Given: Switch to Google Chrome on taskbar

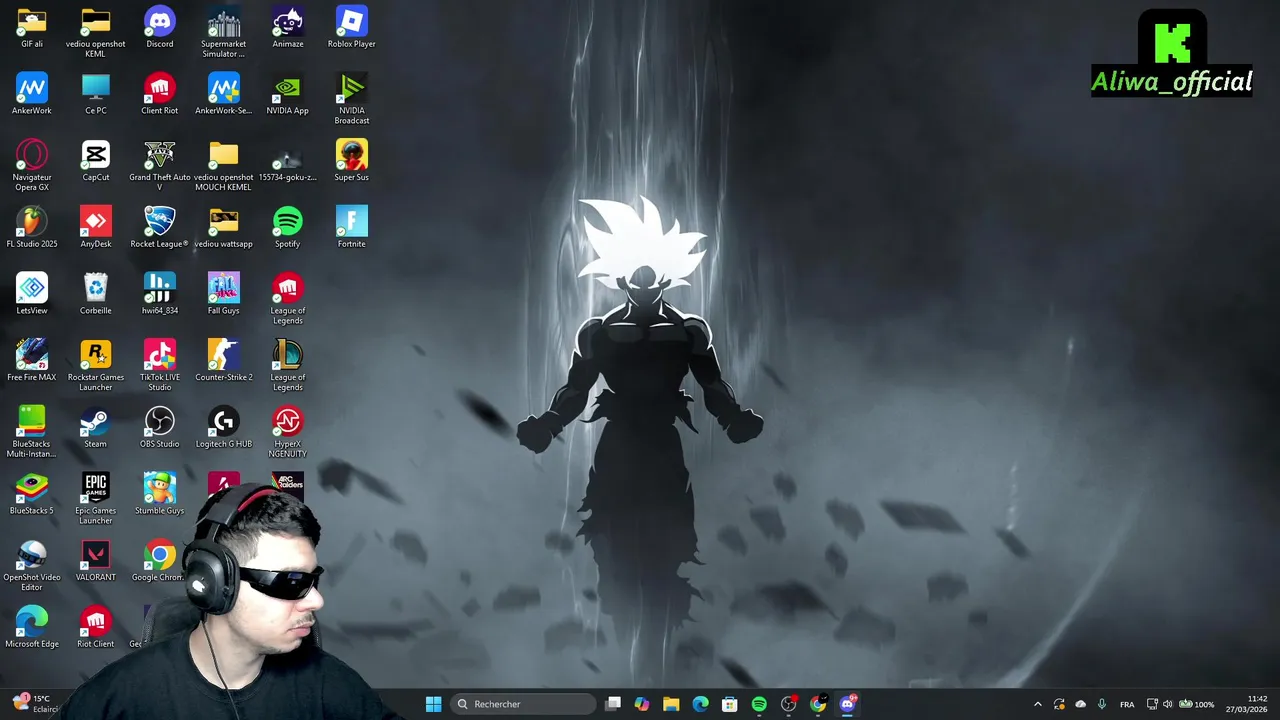Looking at the screenshot, I should 818,704.
